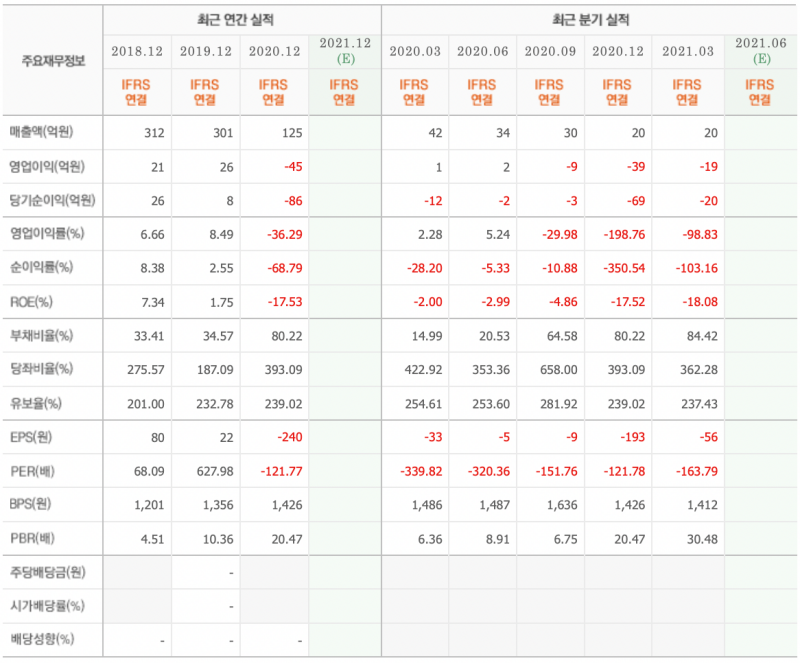
Task: Select the 시가배당률(%) row label
Action: coord(47,606)
